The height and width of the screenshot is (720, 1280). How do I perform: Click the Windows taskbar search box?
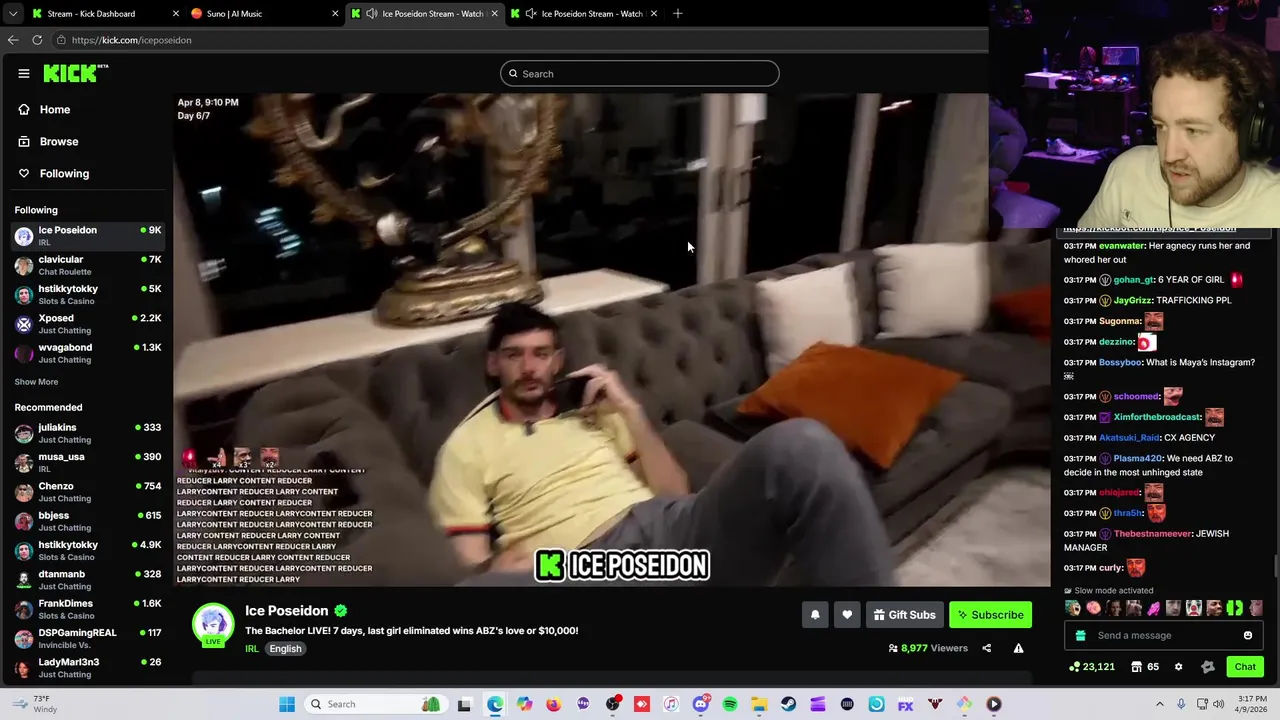[x=374, y=704]
